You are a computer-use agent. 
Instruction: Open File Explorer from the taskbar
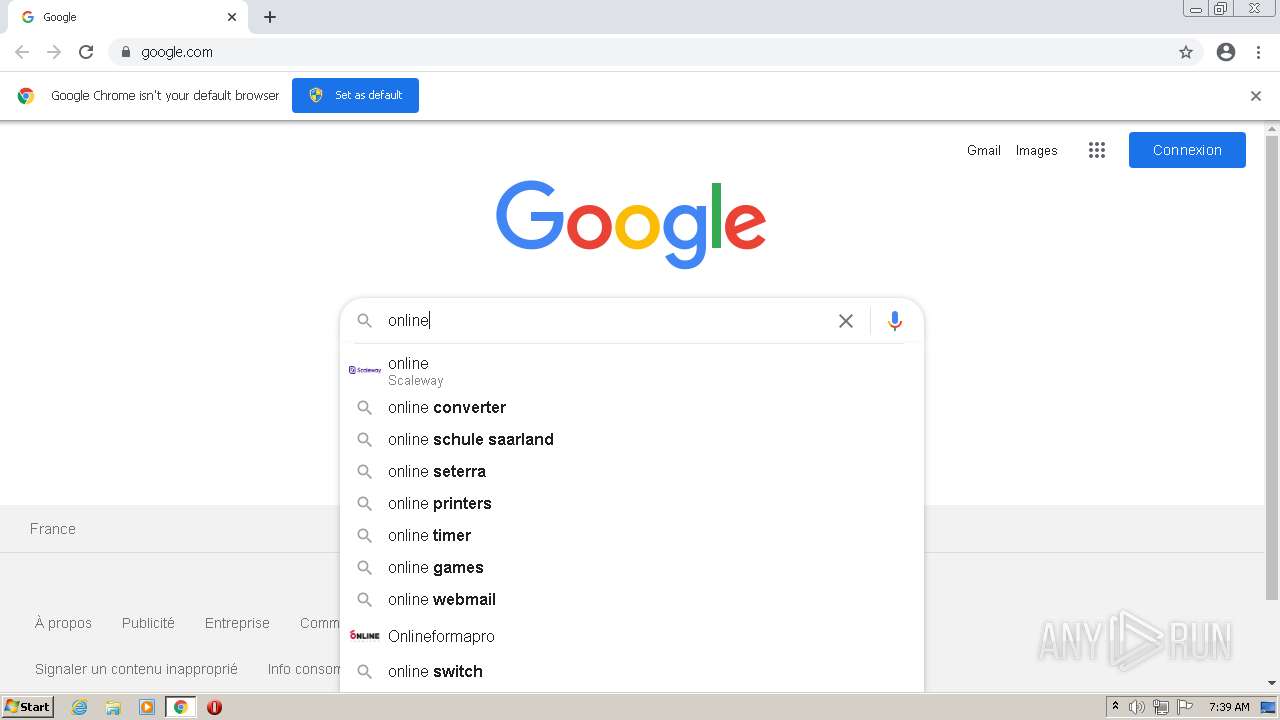click(x=113, y=707)
